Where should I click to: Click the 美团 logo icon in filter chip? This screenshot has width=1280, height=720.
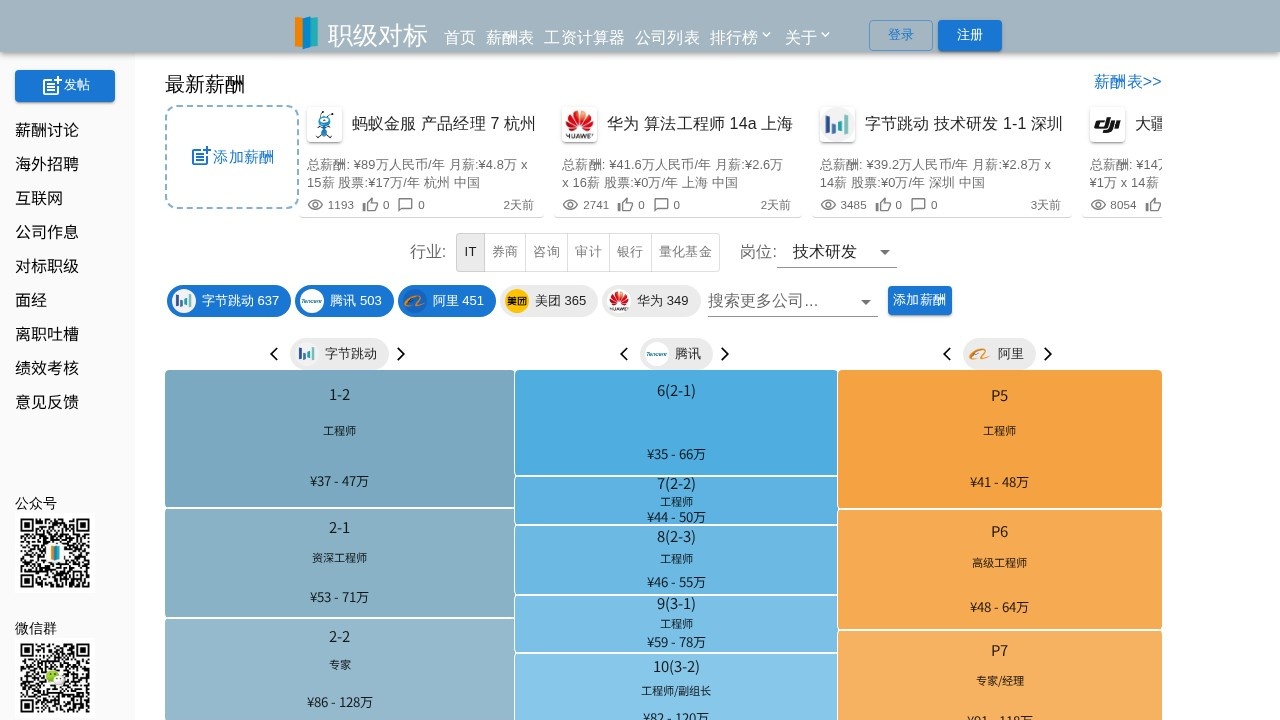517,300
